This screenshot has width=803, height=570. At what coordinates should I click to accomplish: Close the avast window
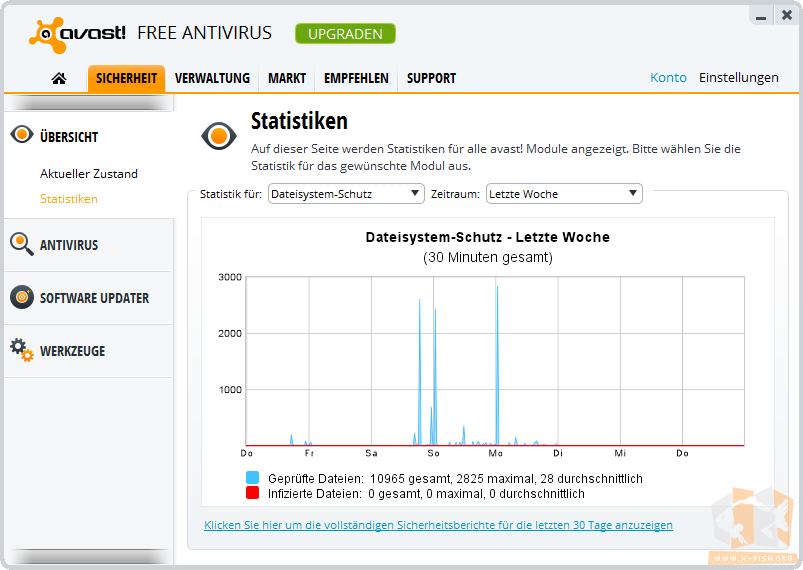[x=787, y=15]
